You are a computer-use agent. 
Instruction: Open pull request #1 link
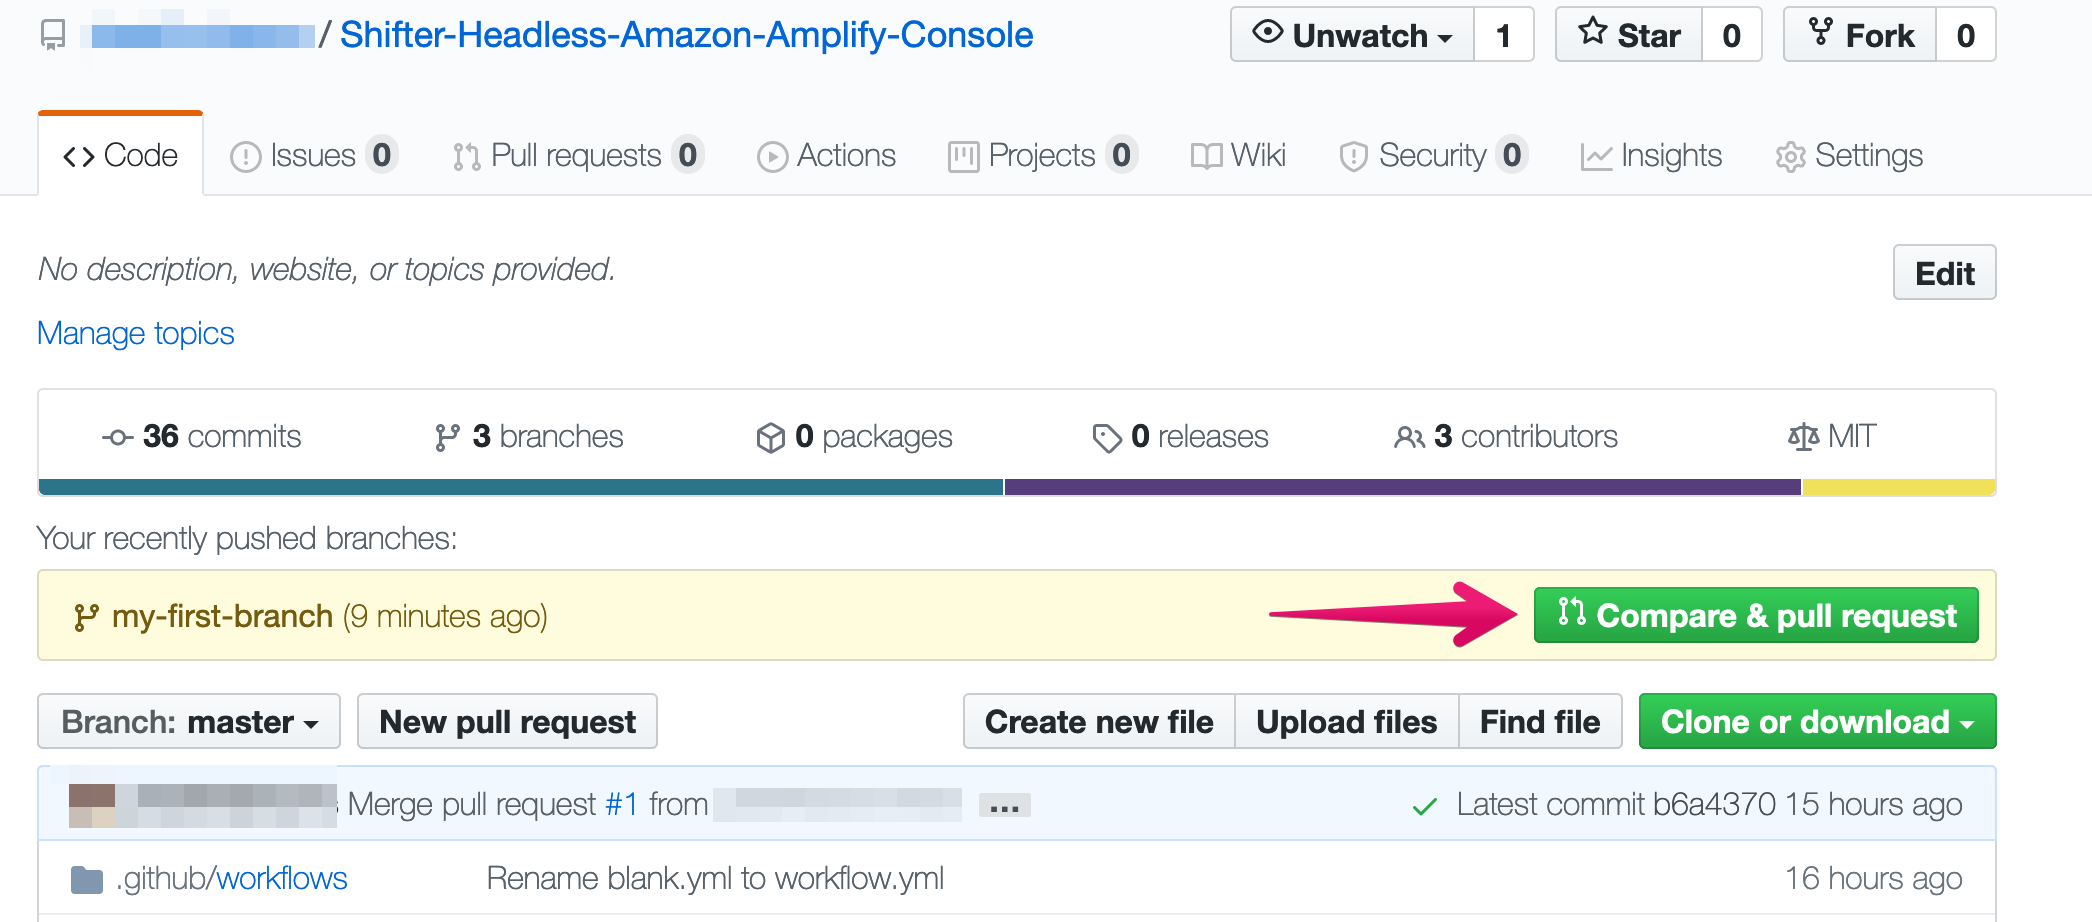pos(622,804)
